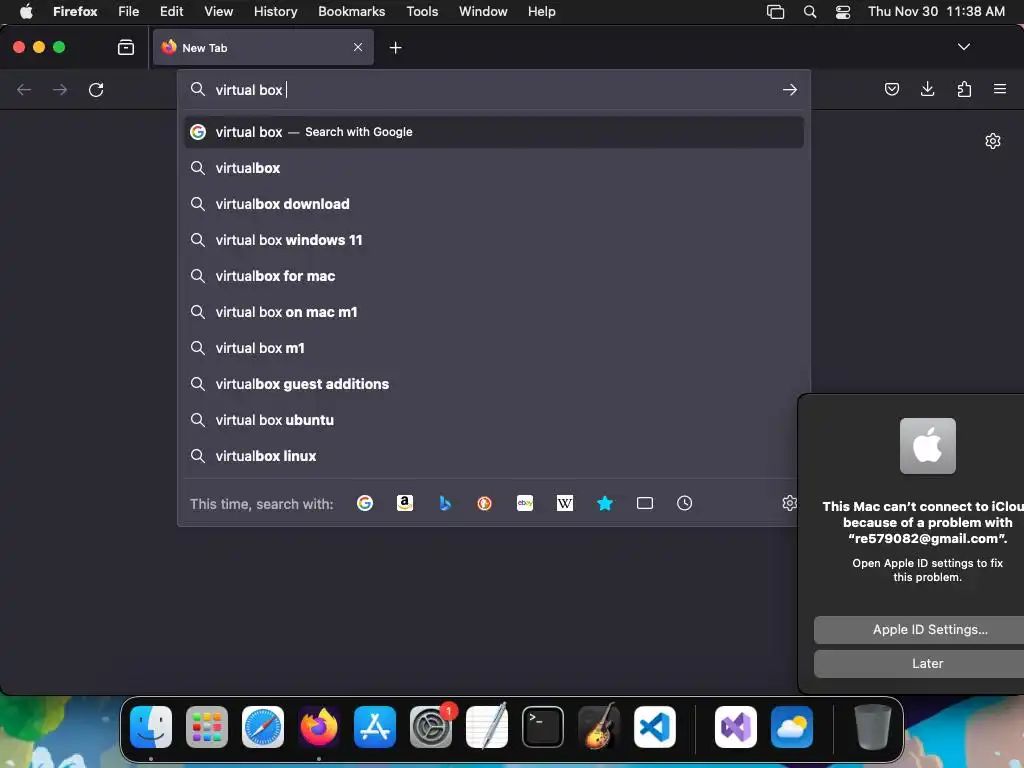Screen dimensions: 1024x768
Task: Open Terminal from the Dock
Action: click(x=543, y=727)
